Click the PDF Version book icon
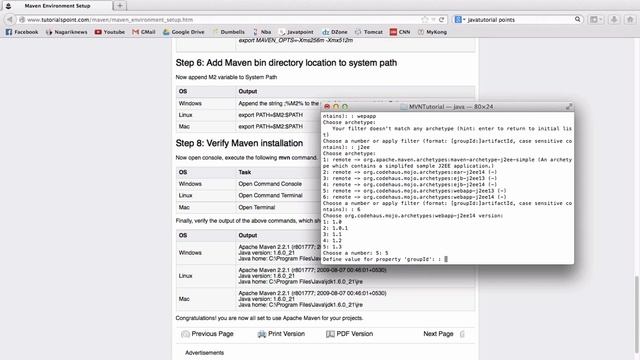 (330, 334)
